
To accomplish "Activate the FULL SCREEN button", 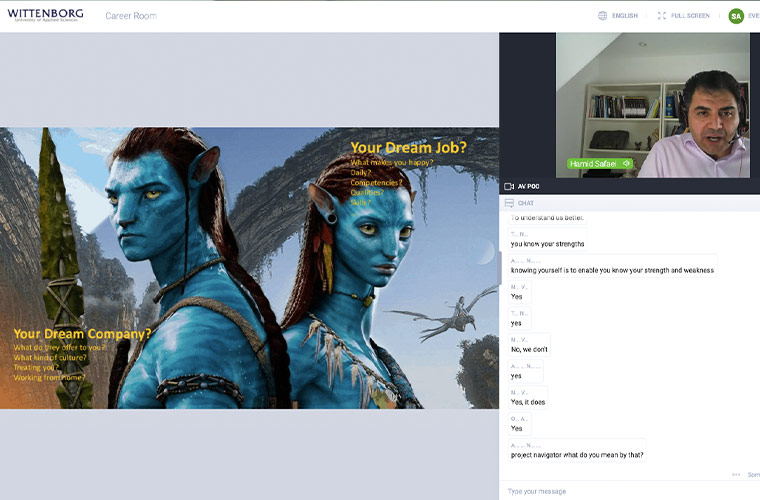I will pyautogui.click(x=690, y=16).
